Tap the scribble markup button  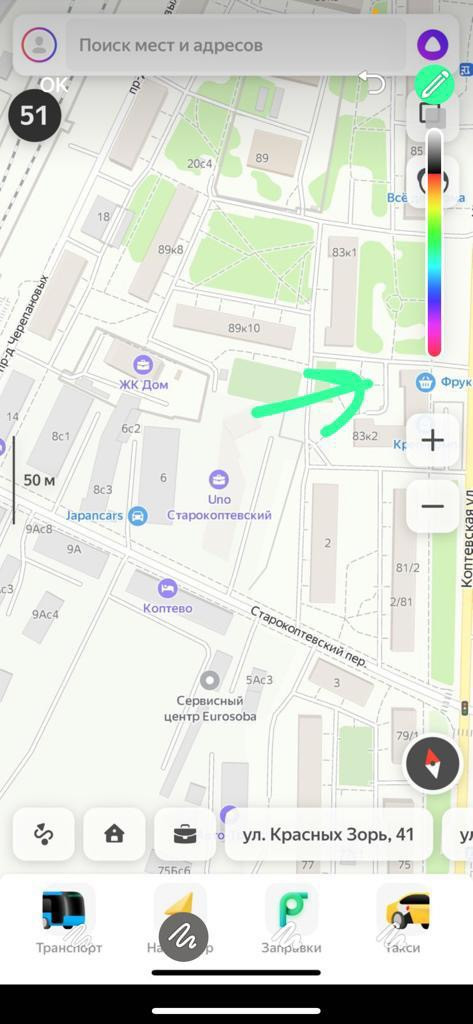(x=183, y=938)
